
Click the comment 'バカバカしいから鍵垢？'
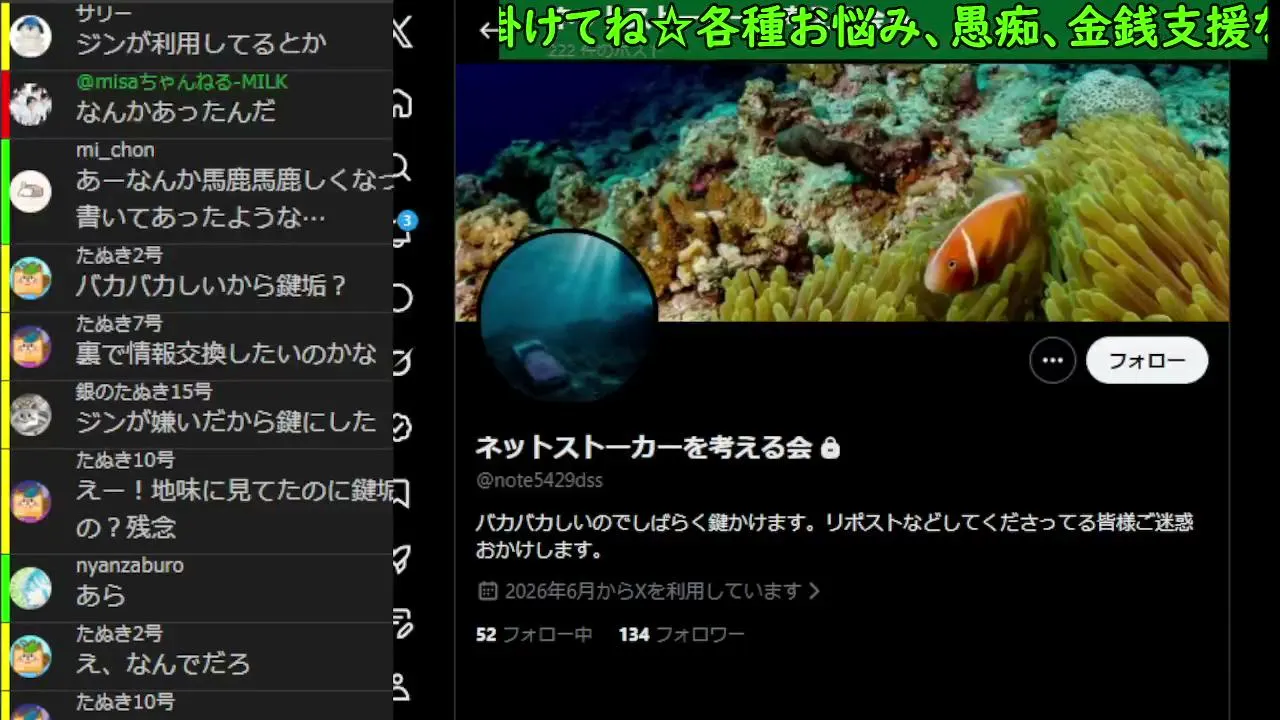click(213, 285)
